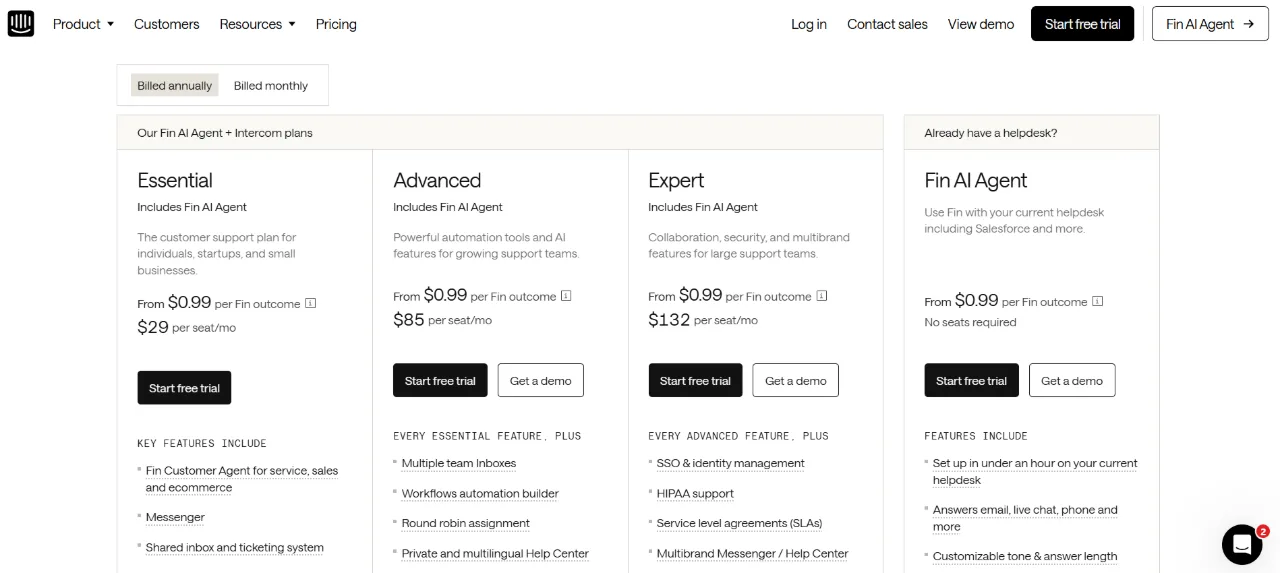The width and height of the screenshot is (1280, 573).
Task: Click the $85 per seat/mo price
Action: click(442, 320)
